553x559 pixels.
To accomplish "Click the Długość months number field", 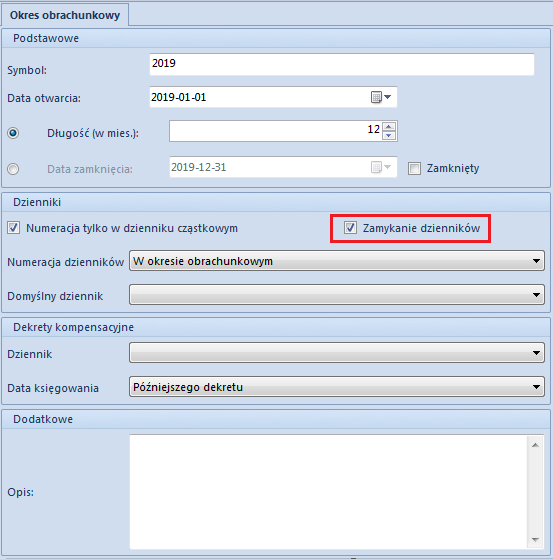I will [x=276, y=131].
